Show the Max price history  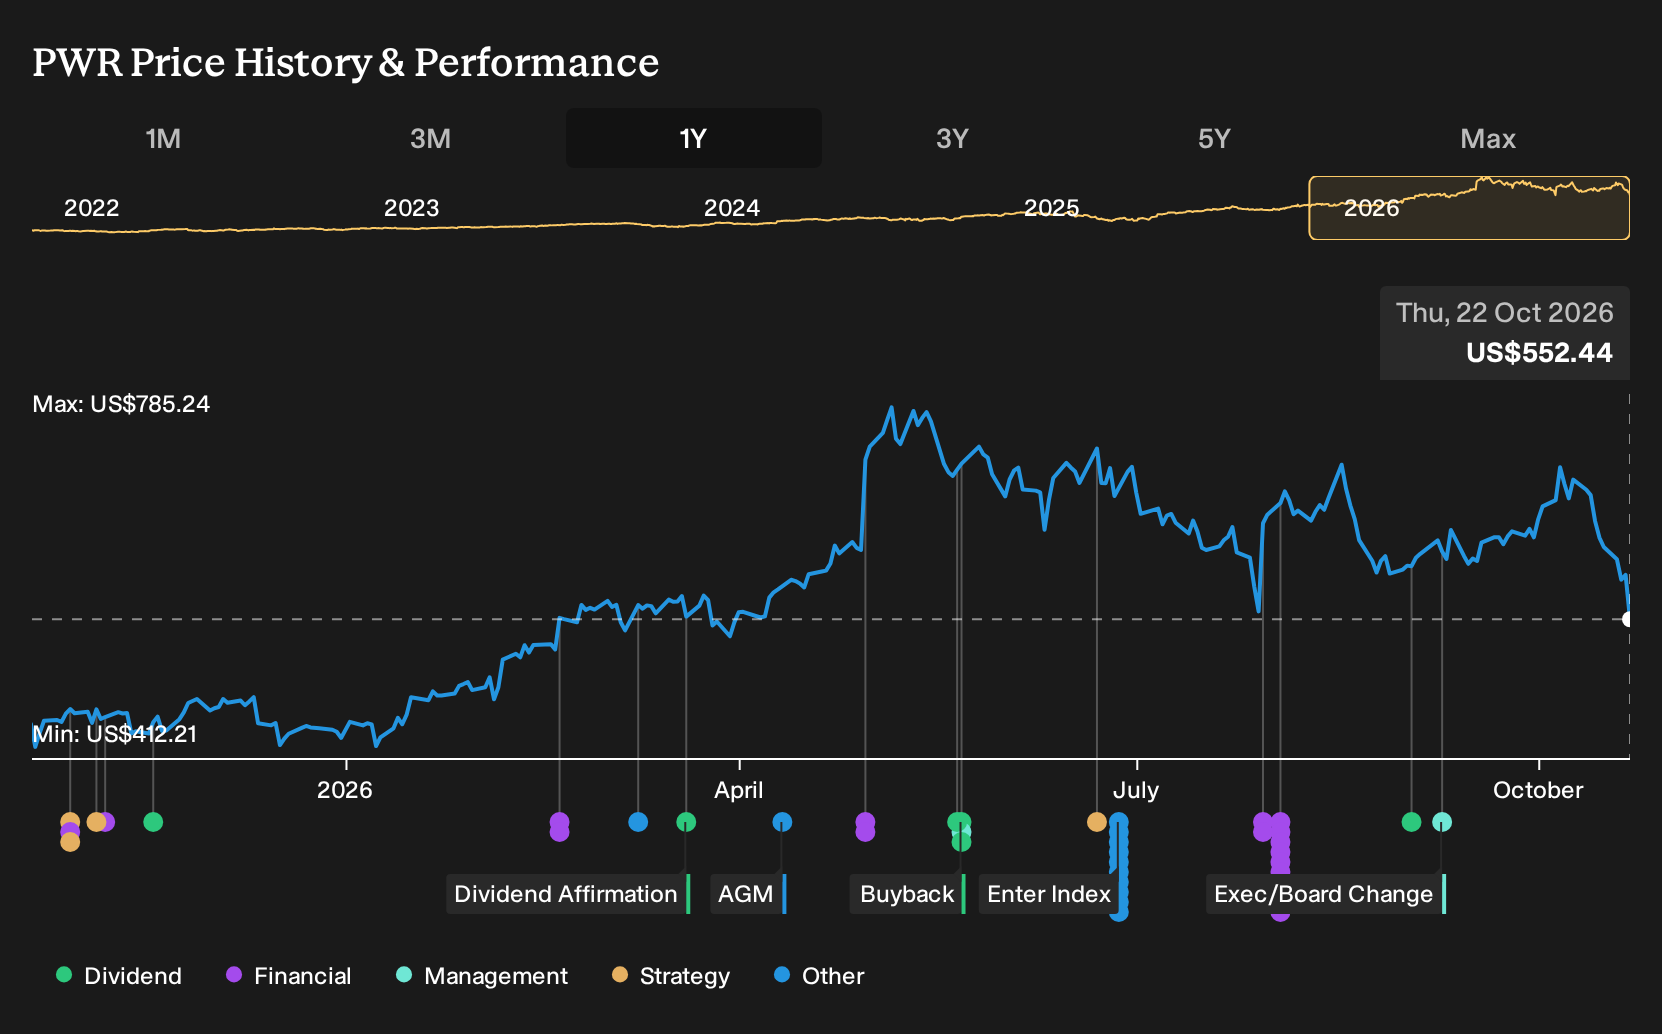(1488, 138)
